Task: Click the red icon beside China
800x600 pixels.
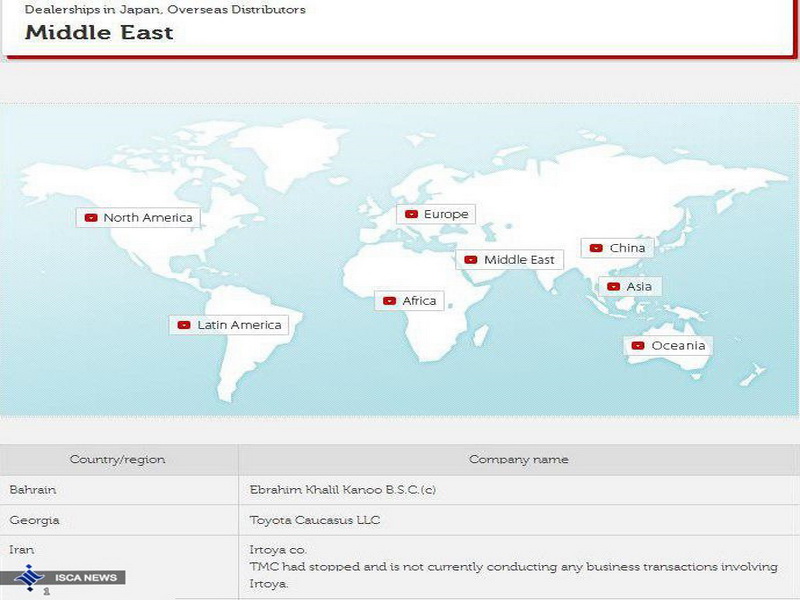Action: pos(597,248)
